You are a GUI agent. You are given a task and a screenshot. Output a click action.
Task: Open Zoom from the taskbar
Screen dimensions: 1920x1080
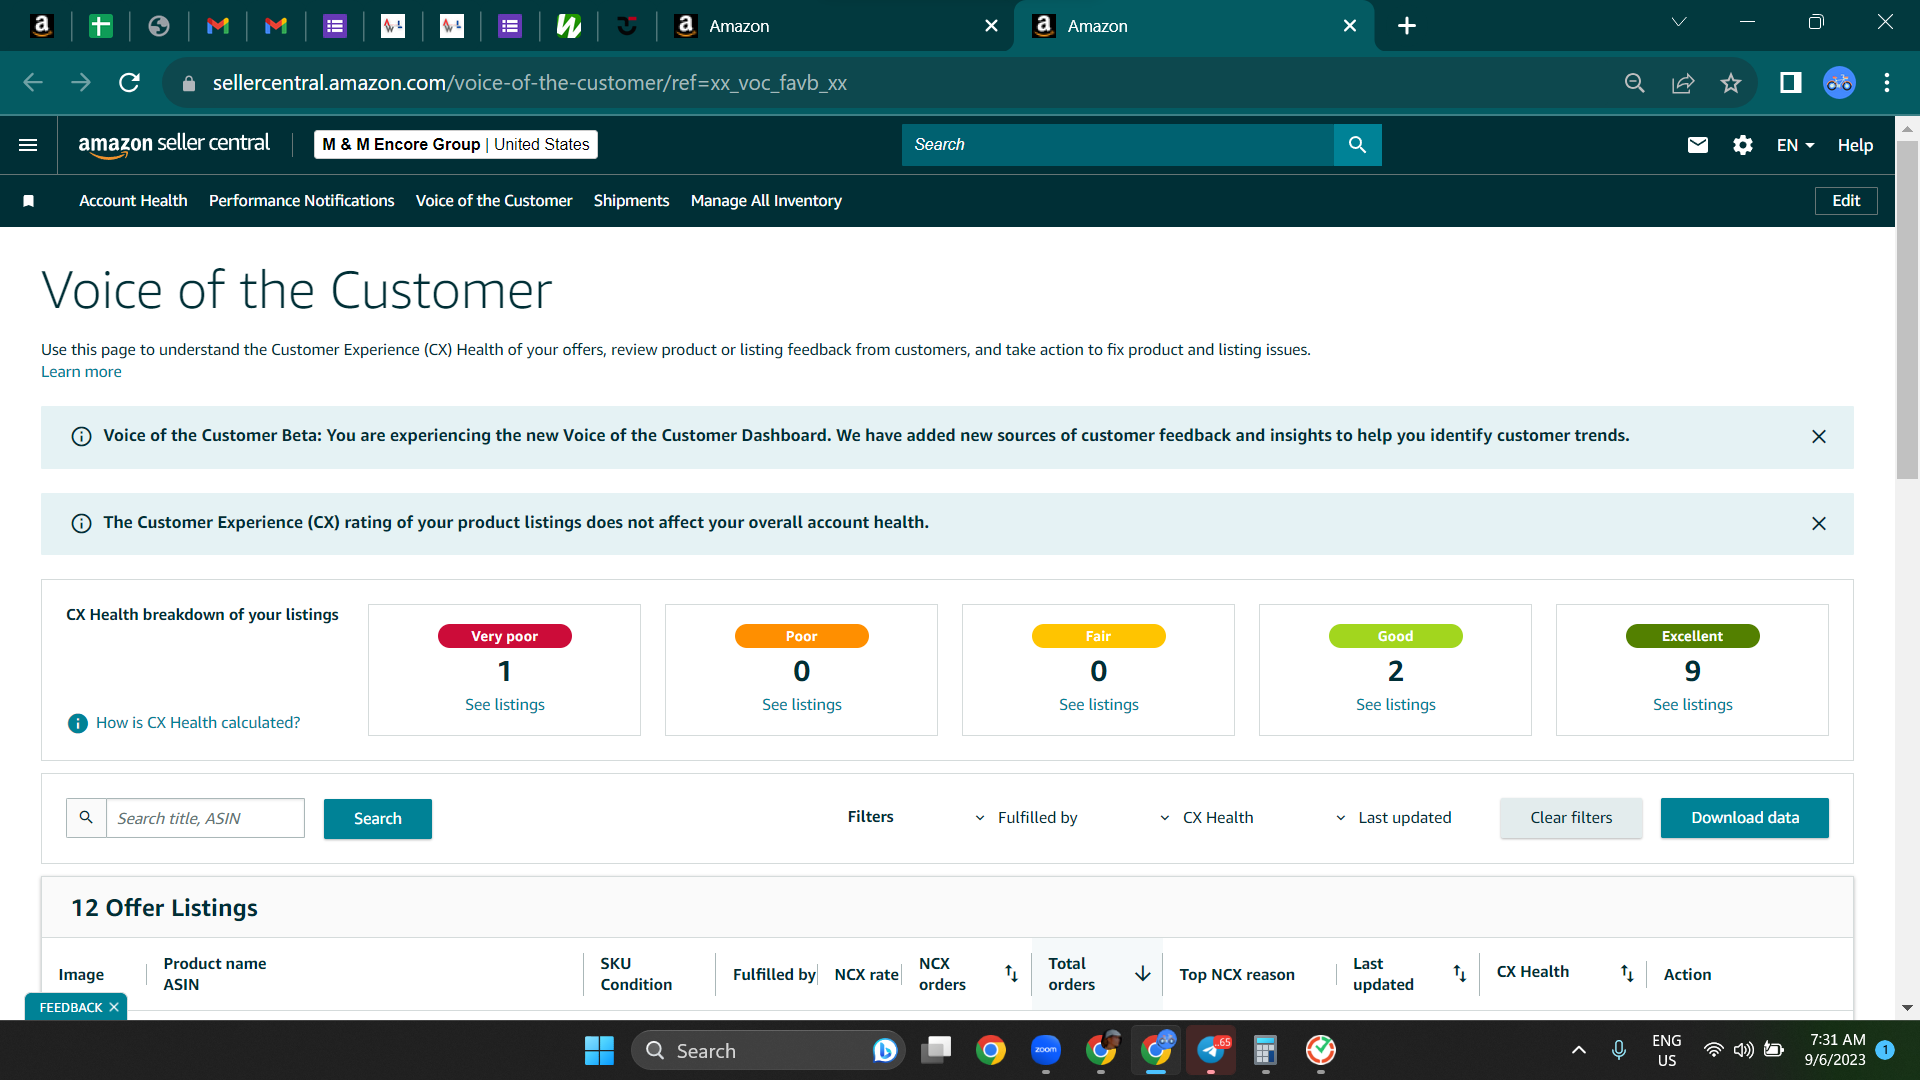click(1046, 1050)
